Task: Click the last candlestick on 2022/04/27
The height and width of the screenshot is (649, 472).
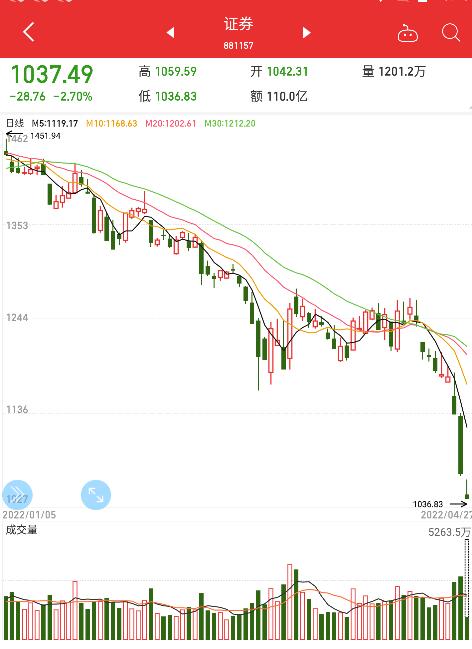Action: pos(467,489)
